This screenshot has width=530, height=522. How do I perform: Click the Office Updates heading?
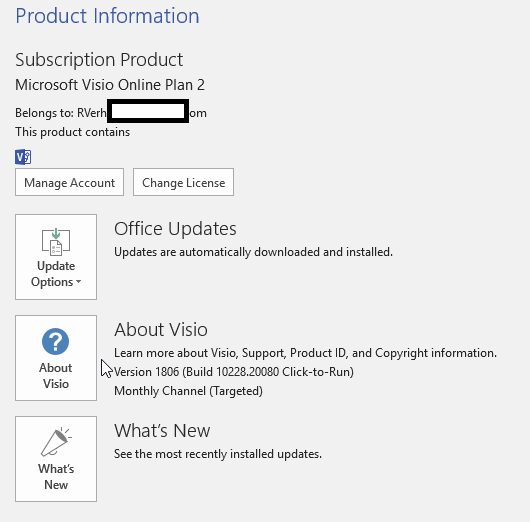(x=175, y=229)
